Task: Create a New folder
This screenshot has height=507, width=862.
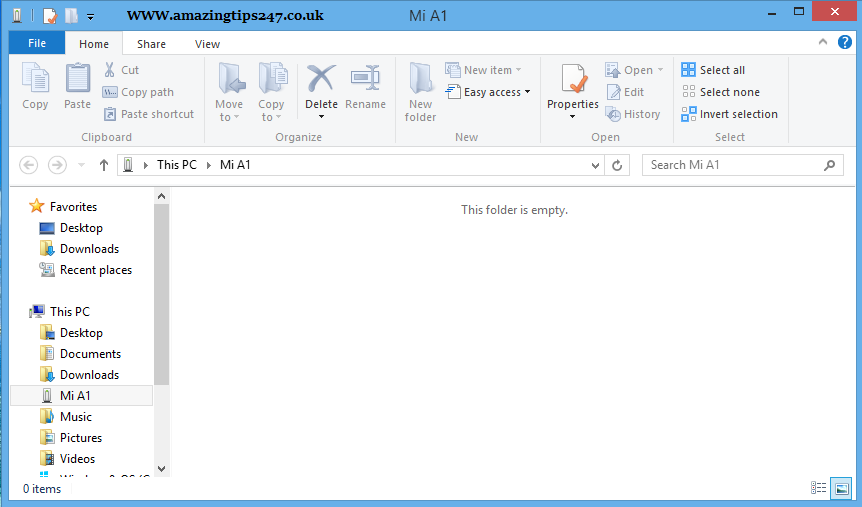Action: [421, 92]
